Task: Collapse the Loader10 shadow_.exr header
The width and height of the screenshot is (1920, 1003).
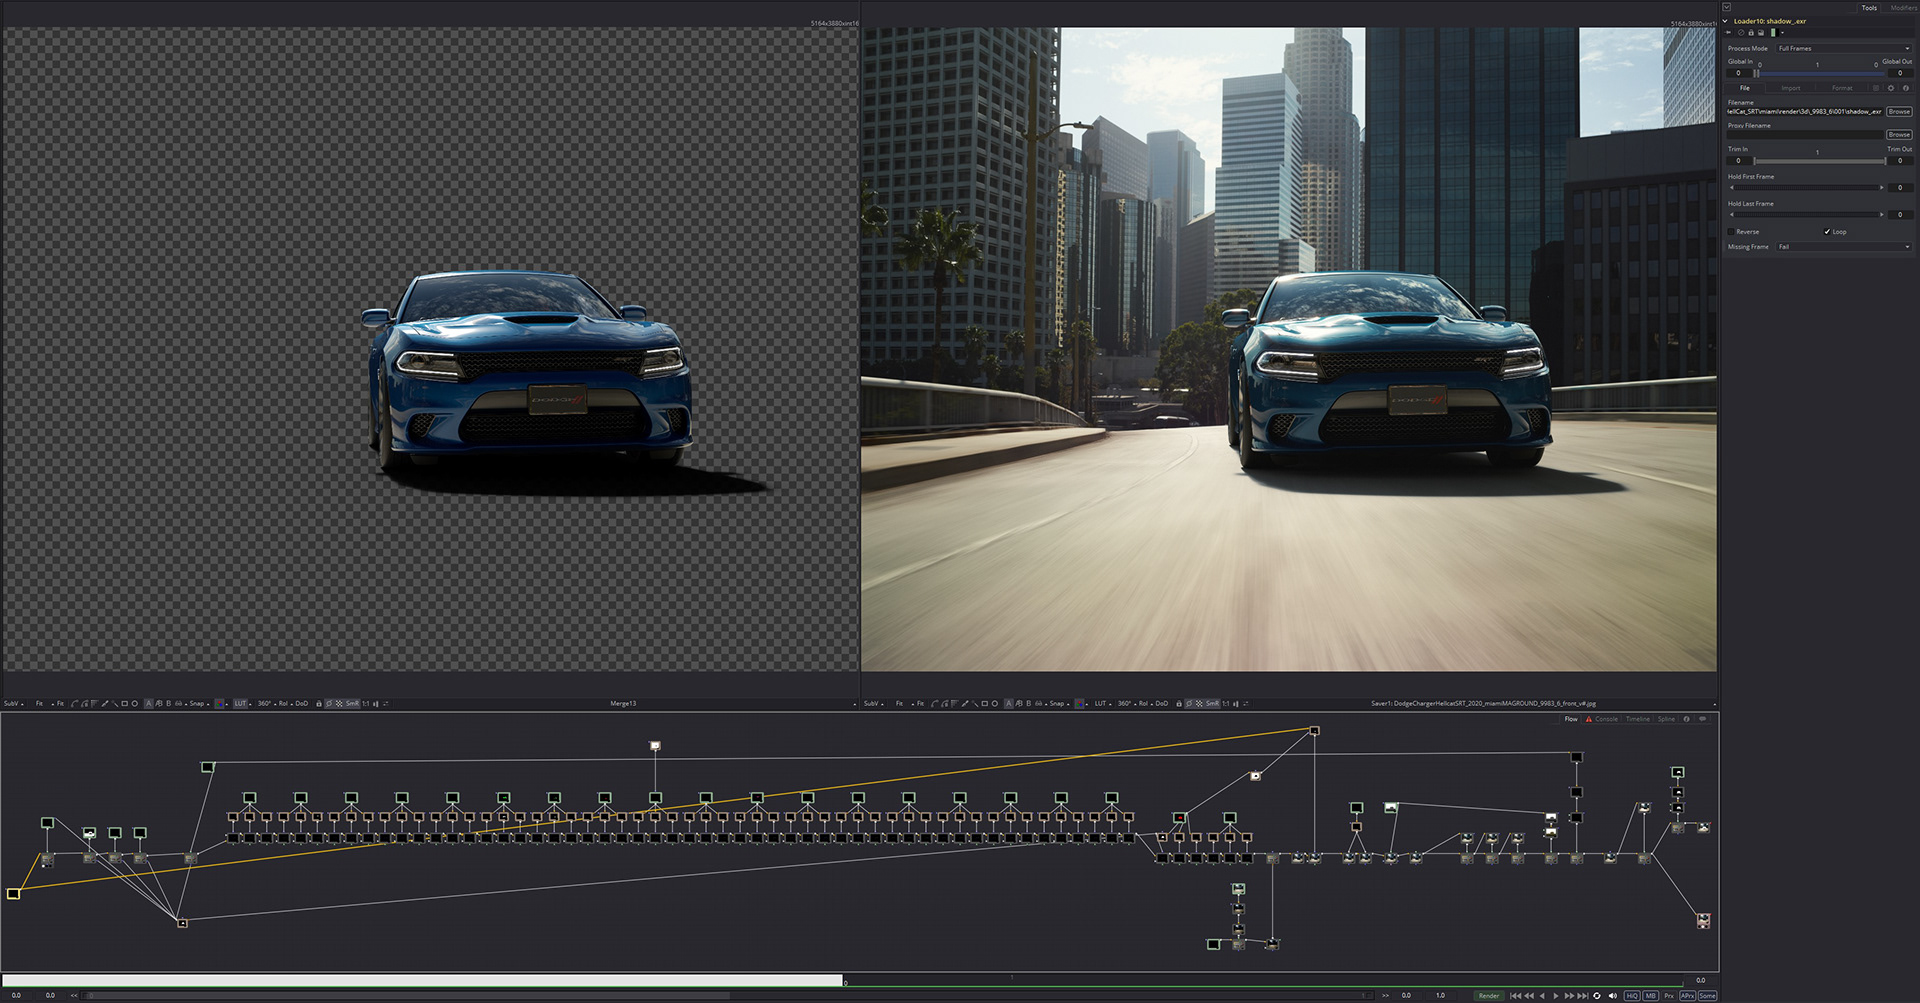Action: (1725, 21)
